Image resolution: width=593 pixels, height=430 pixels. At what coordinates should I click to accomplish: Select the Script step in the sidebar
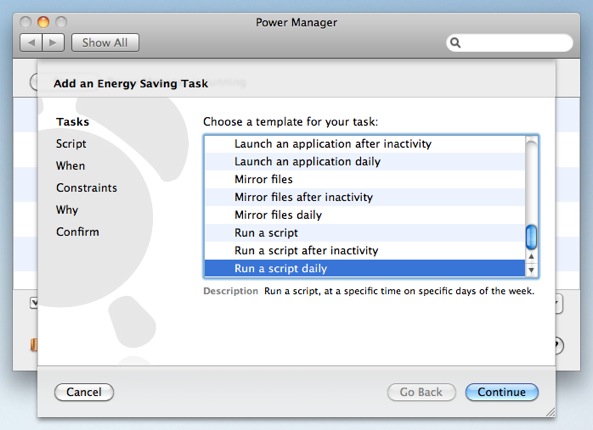(71, 144)
